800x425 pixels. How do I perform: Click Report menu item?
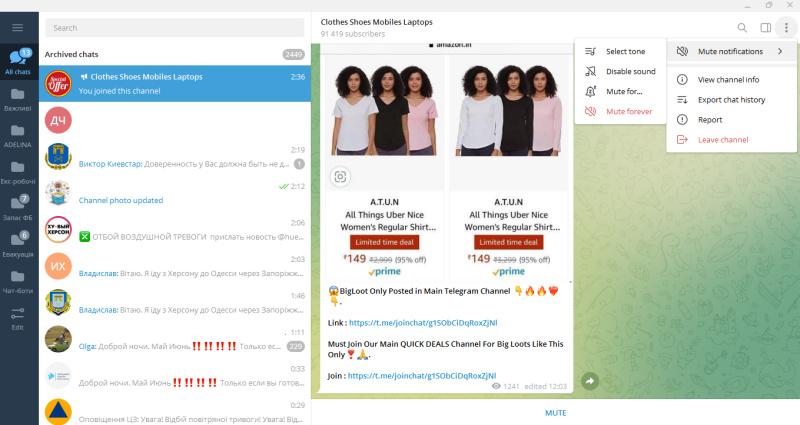[731, 119]
